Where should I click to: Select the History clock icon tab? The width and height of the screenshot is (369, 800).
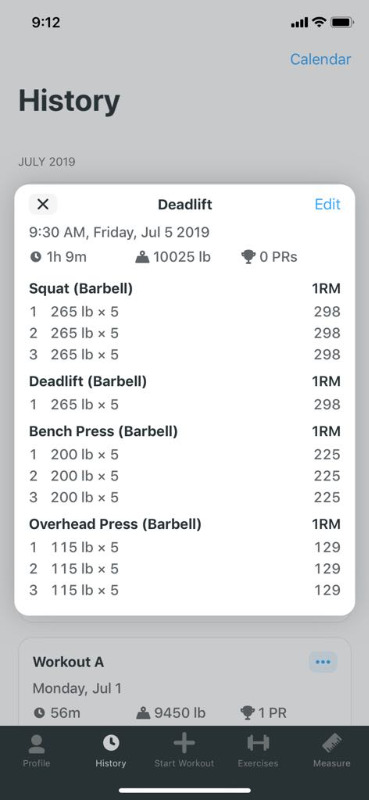111,743
